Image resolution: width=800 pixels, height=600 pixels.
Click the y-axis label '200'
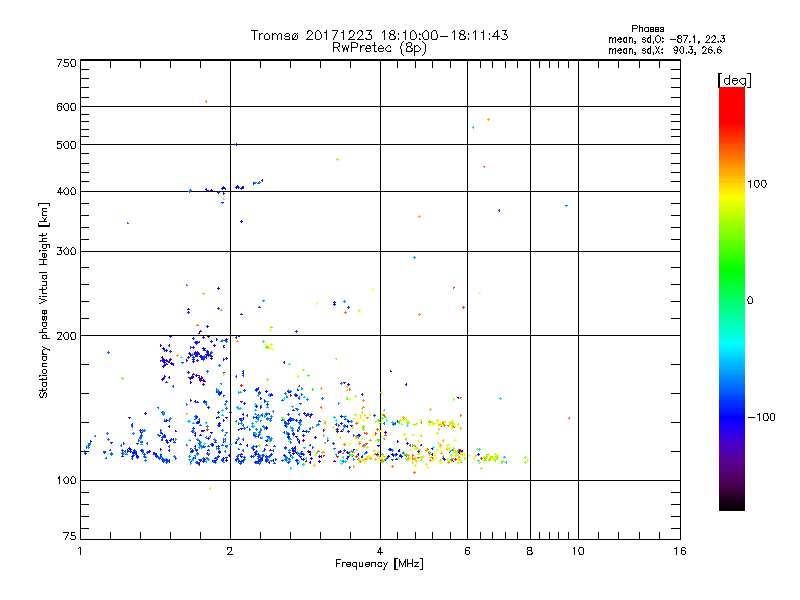click(66, 336)
